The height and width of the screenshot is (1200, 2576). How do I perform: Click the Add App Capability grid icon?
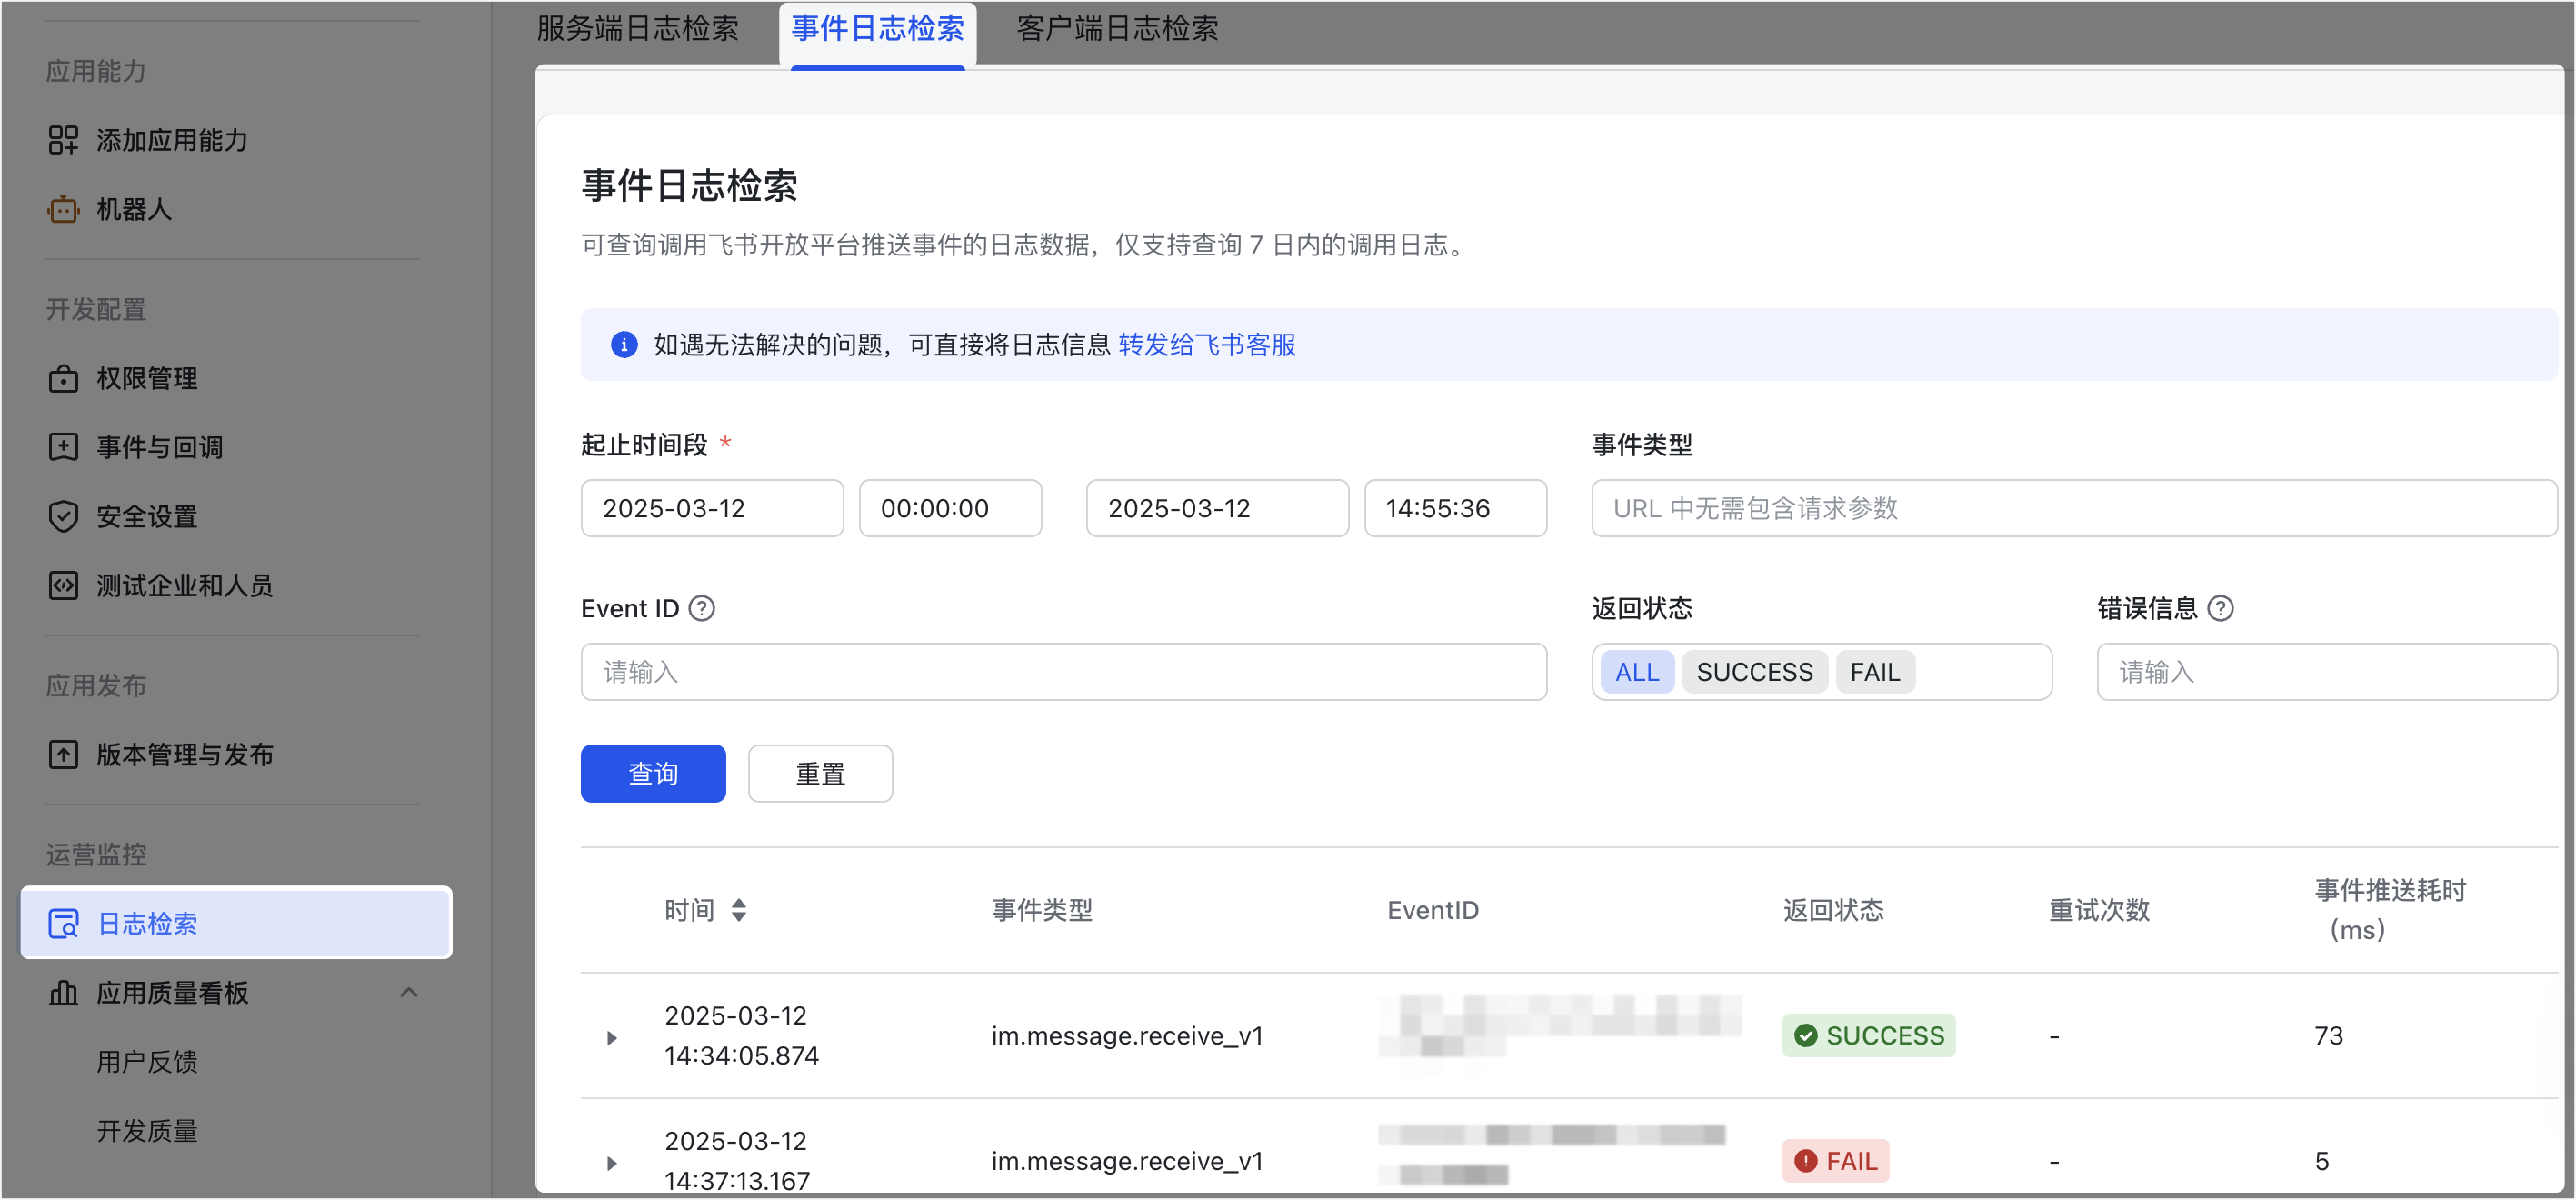point(63,140)
